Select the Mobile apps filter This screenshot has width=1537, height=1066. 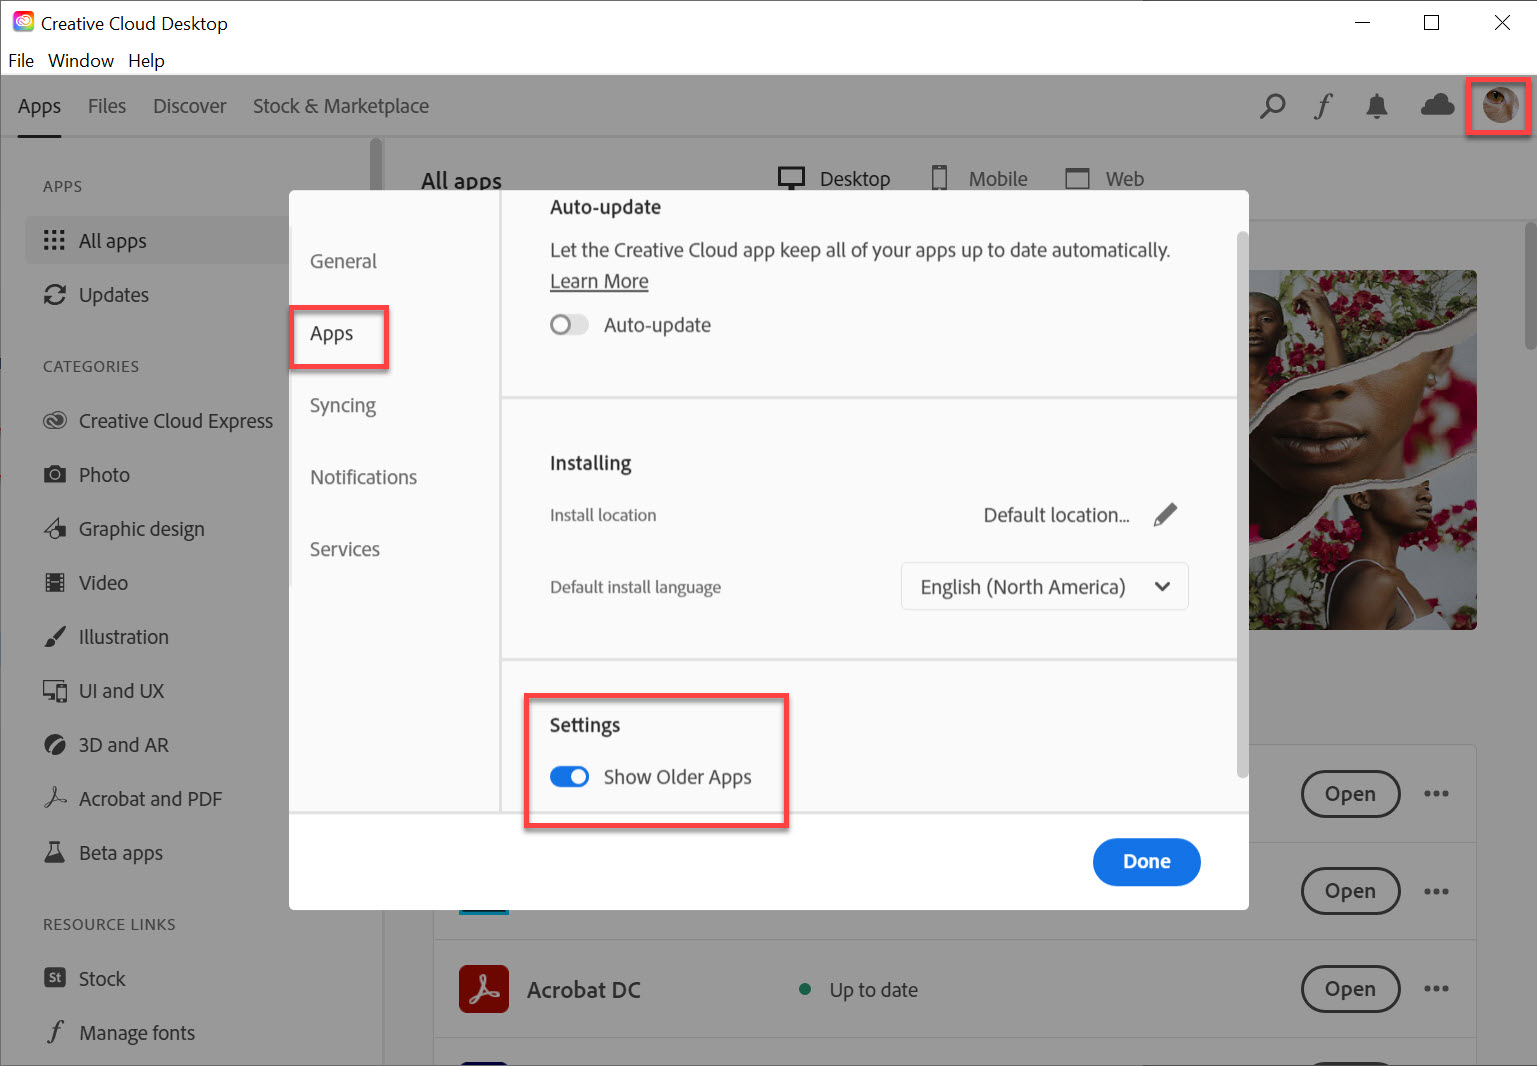coord(980,178)
